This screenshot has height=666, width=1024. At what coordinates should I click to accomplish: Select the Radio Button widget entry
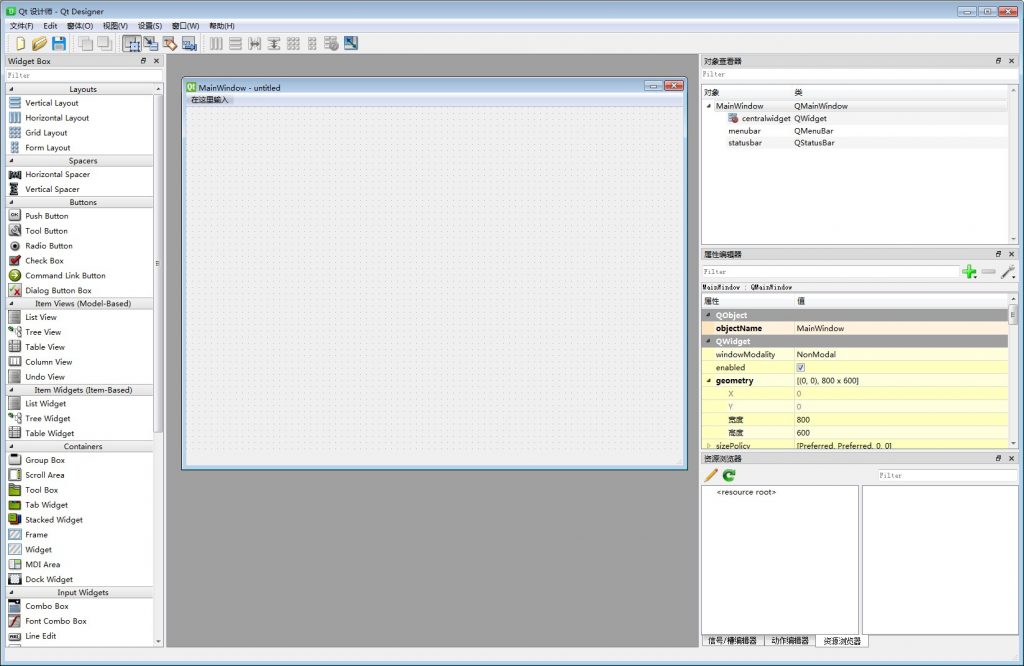(x=48, y=246)
